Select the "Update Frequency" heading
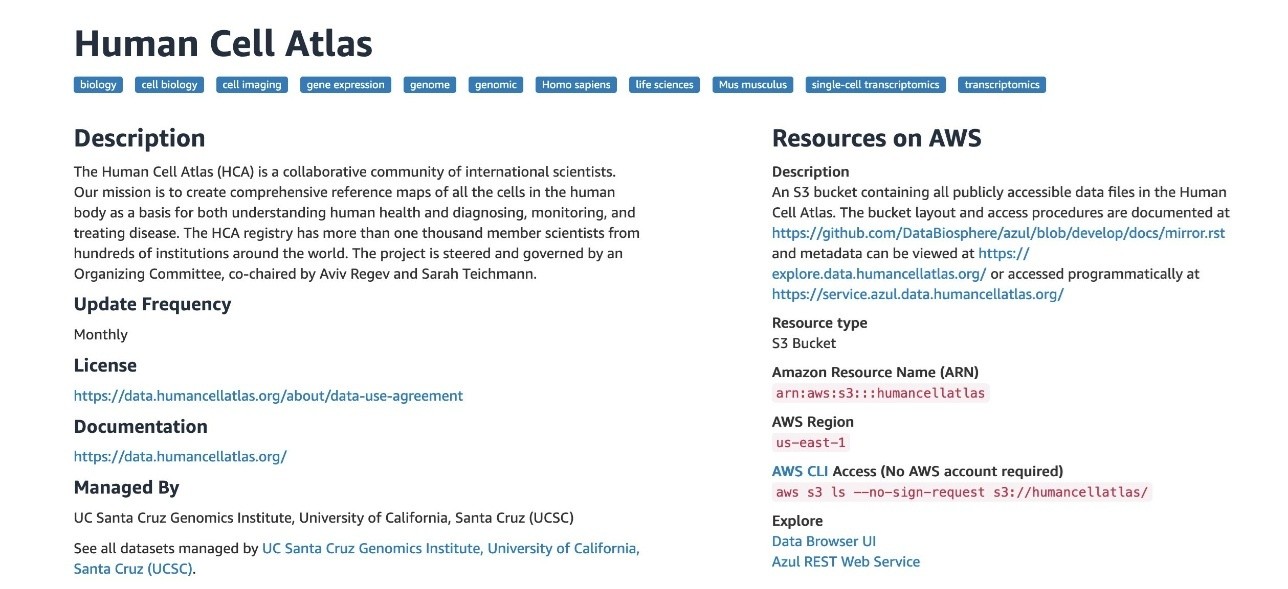Screen dimensions: 1288x589 (152, 304)
